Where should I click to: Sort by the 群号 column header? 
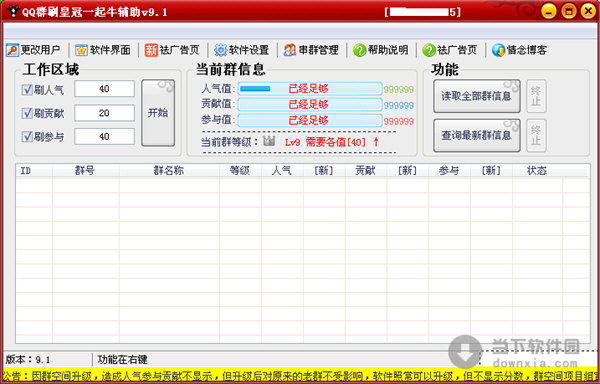(86, 171)
